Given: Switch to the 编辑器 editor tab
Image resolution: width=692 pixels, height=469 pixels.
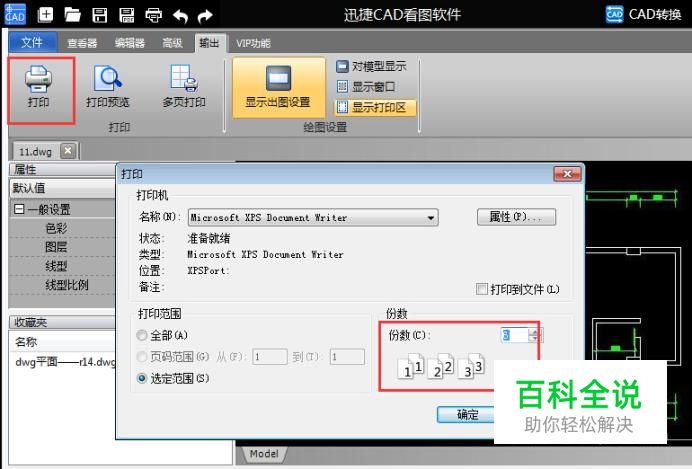Looking at the screenshot, I should (130, 43).
